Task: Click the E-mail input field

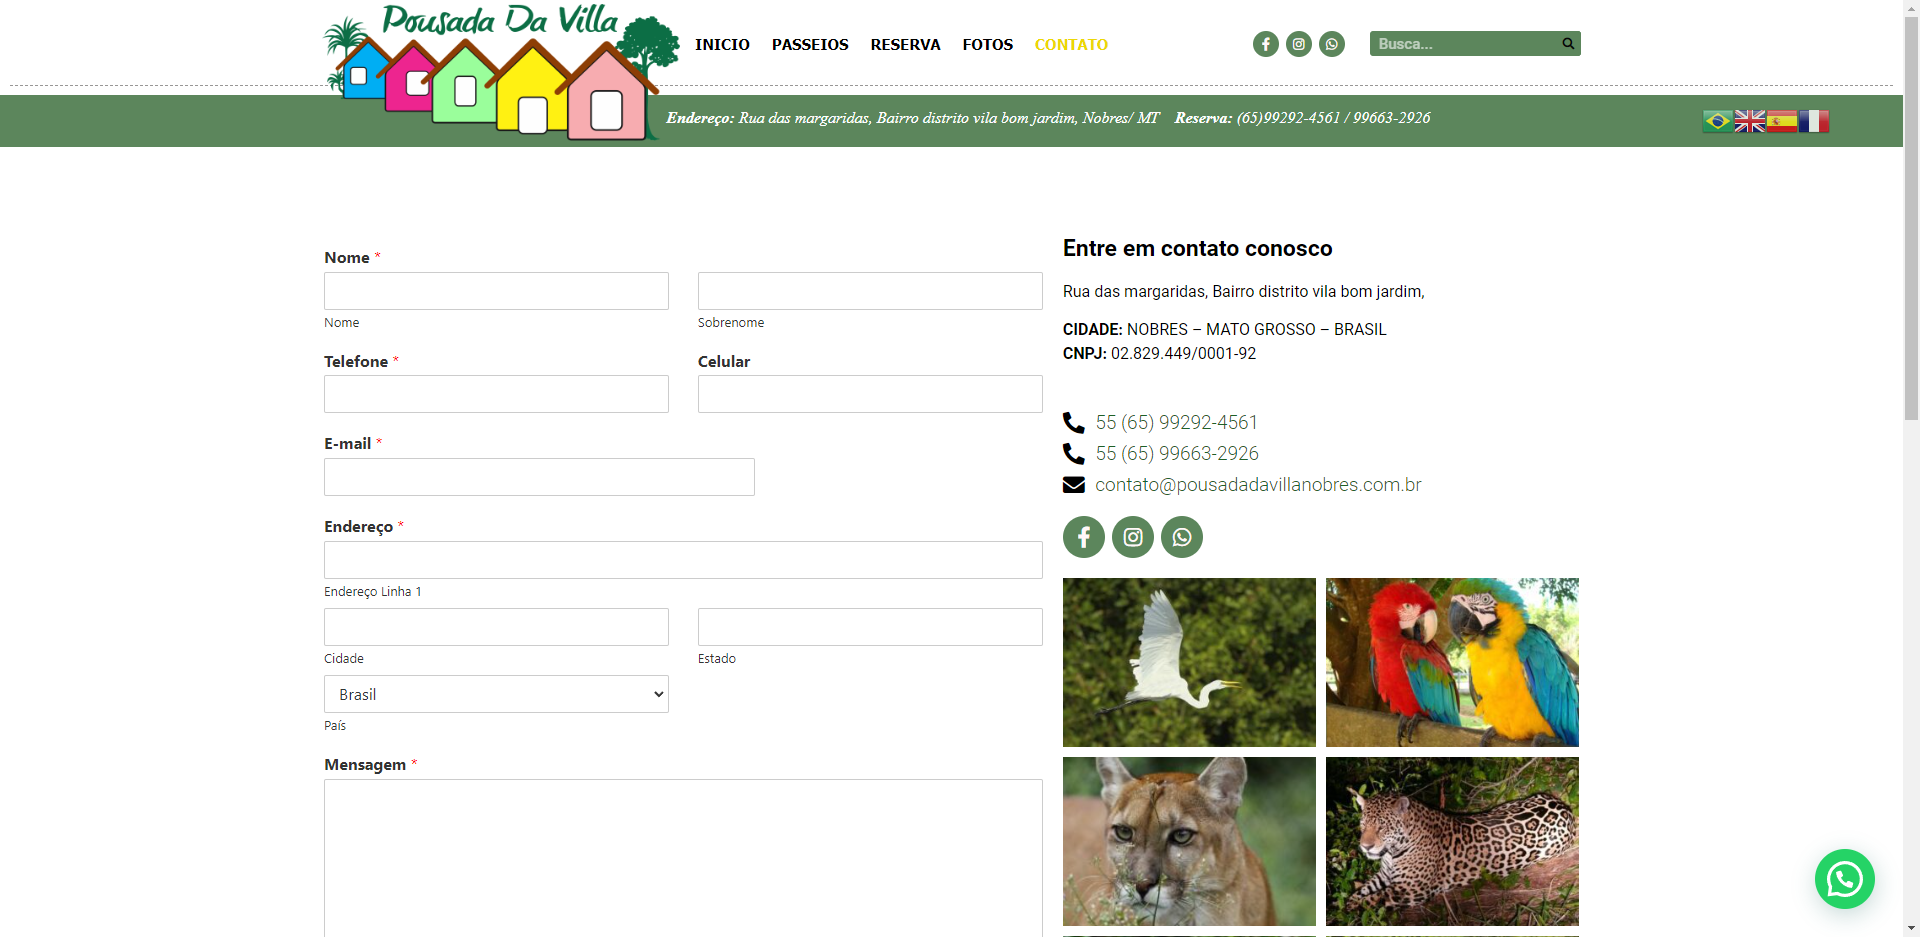Action: (539, 477)
